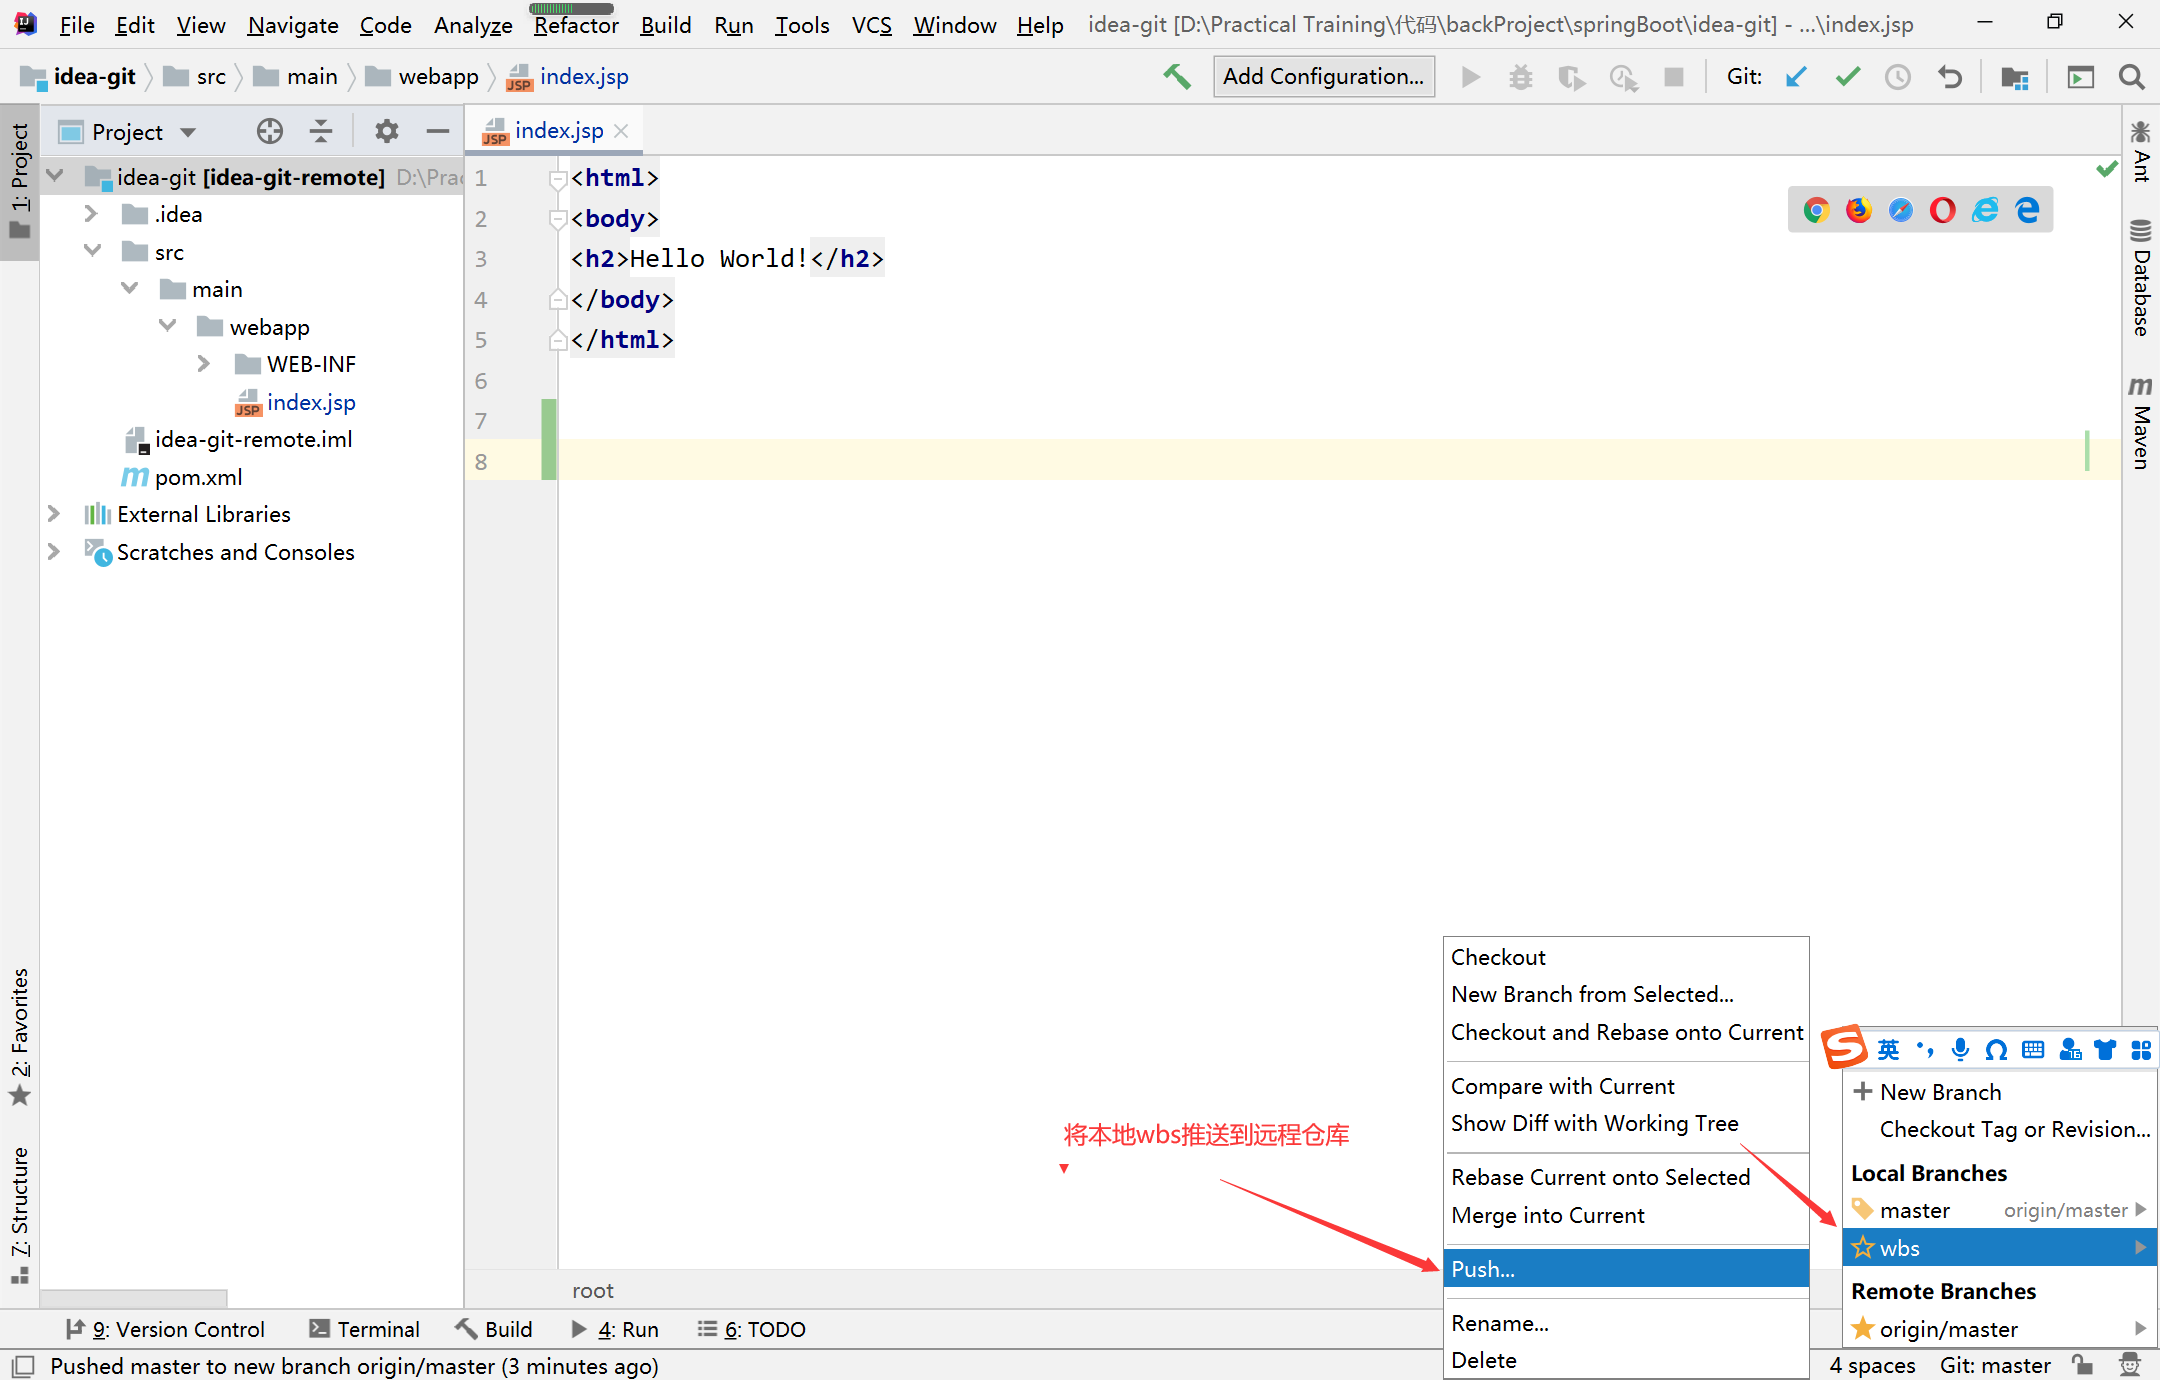This screenshot has width=2160, height=1380.
Task: Click horizontal scrollbar under Project tree
Action: (x=133, y=1297)
